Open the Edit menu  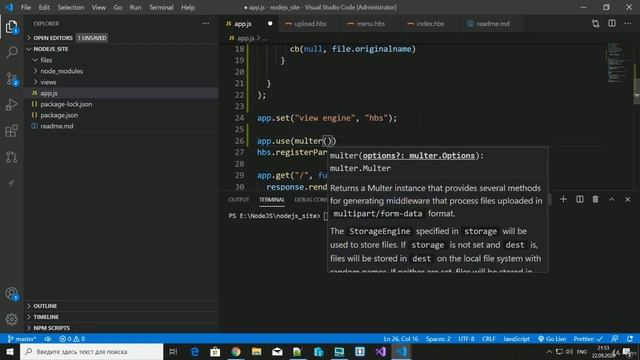coord(44,7)
